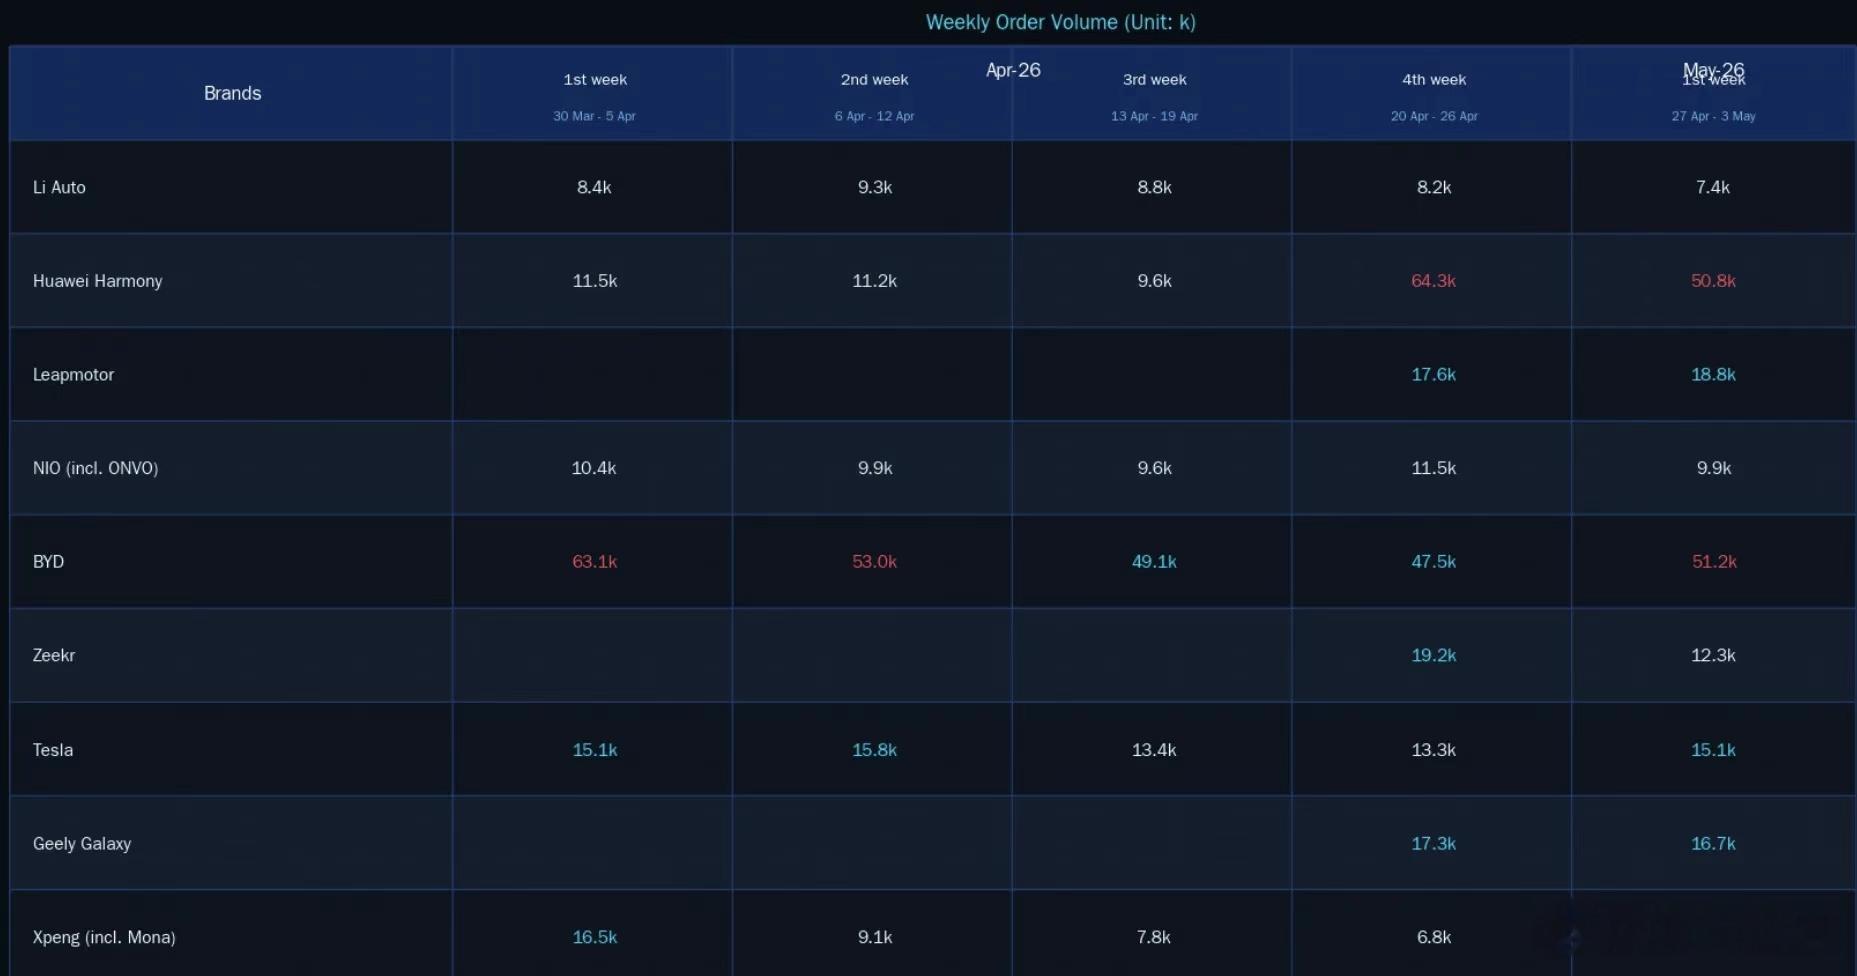Select Tesla's "13.4k" value

click(x=1154, y=750)
